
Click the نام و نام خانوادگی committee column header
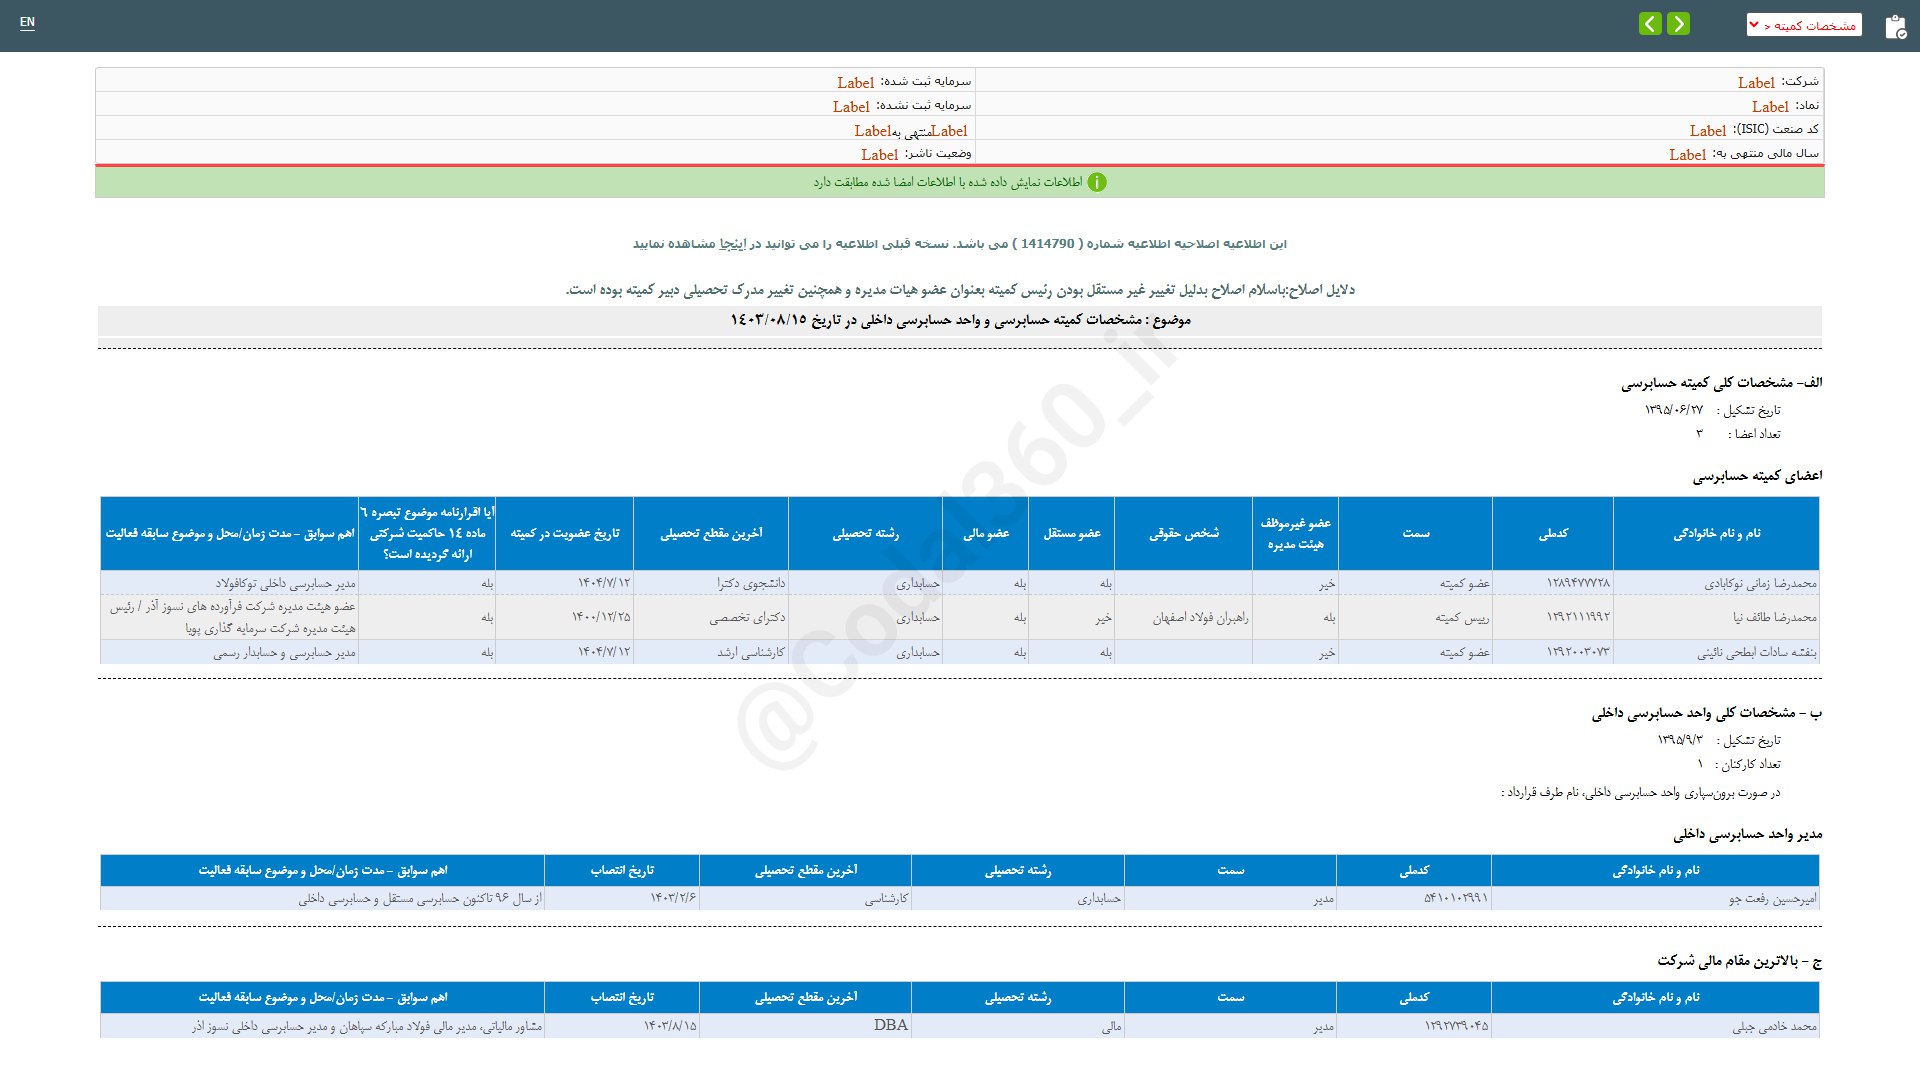1716,534
